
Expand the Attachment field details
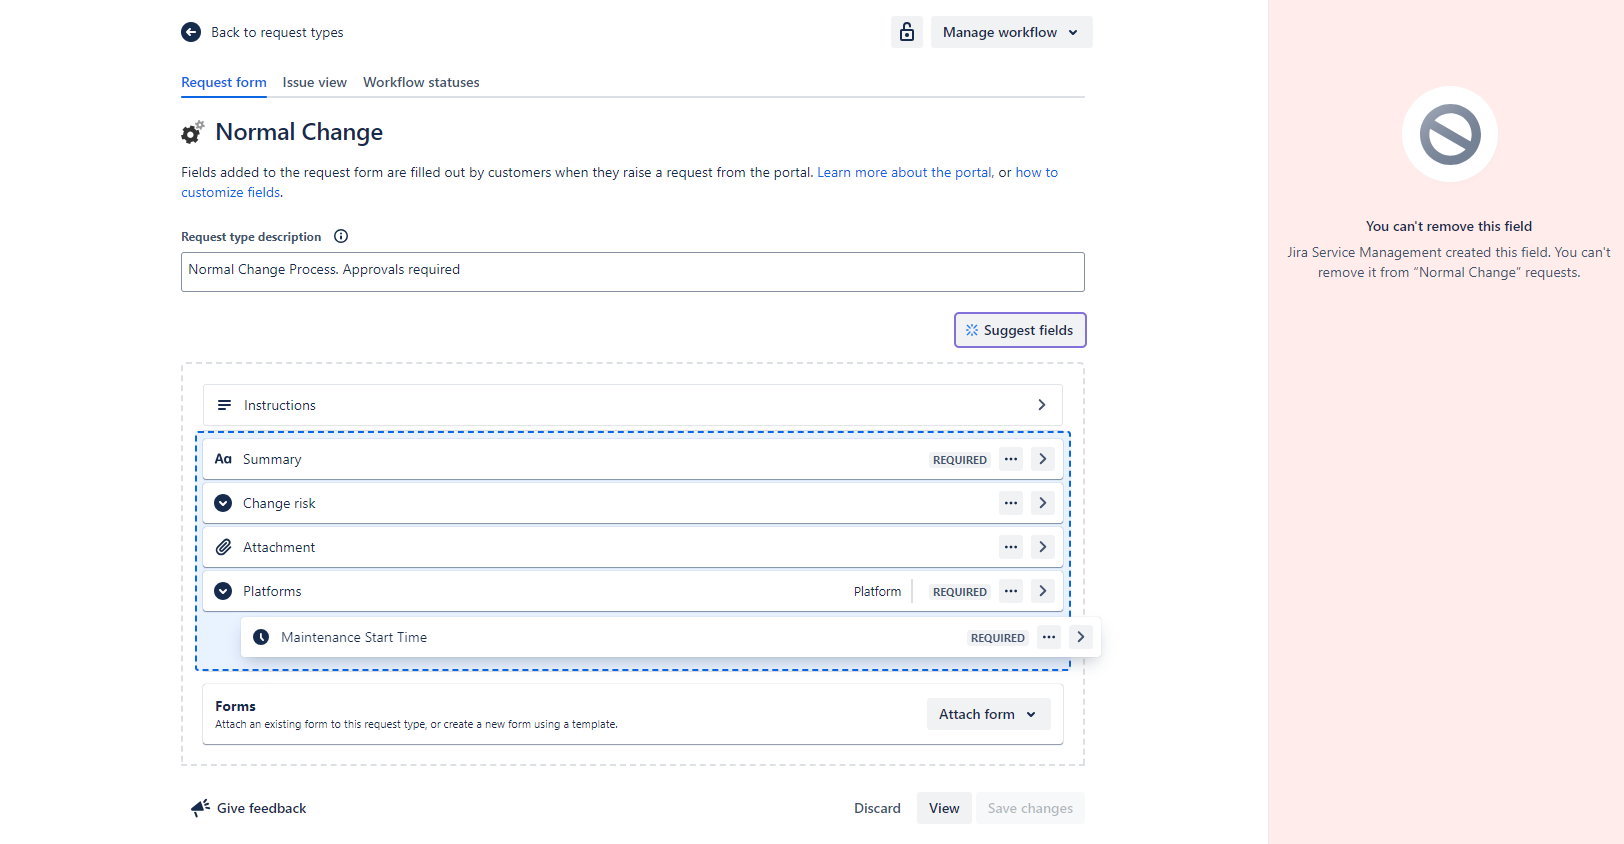coord(1043,547)
